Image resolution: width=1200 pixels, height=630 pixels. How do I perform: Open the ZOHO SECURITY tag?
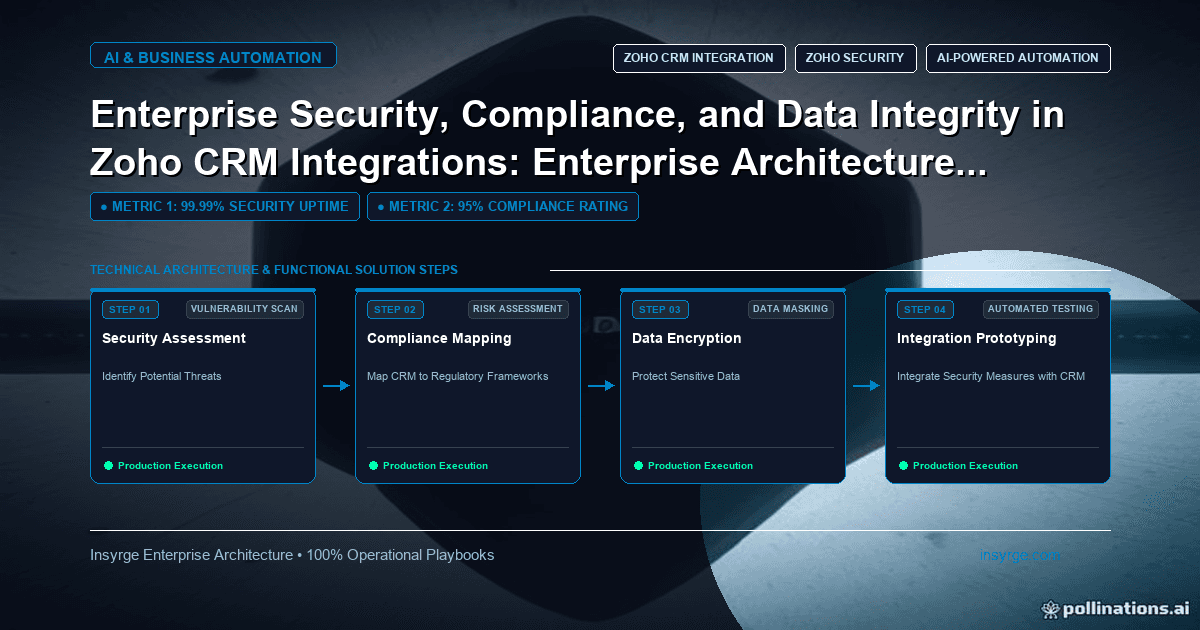pyautogui.click(x=856, y=58)
